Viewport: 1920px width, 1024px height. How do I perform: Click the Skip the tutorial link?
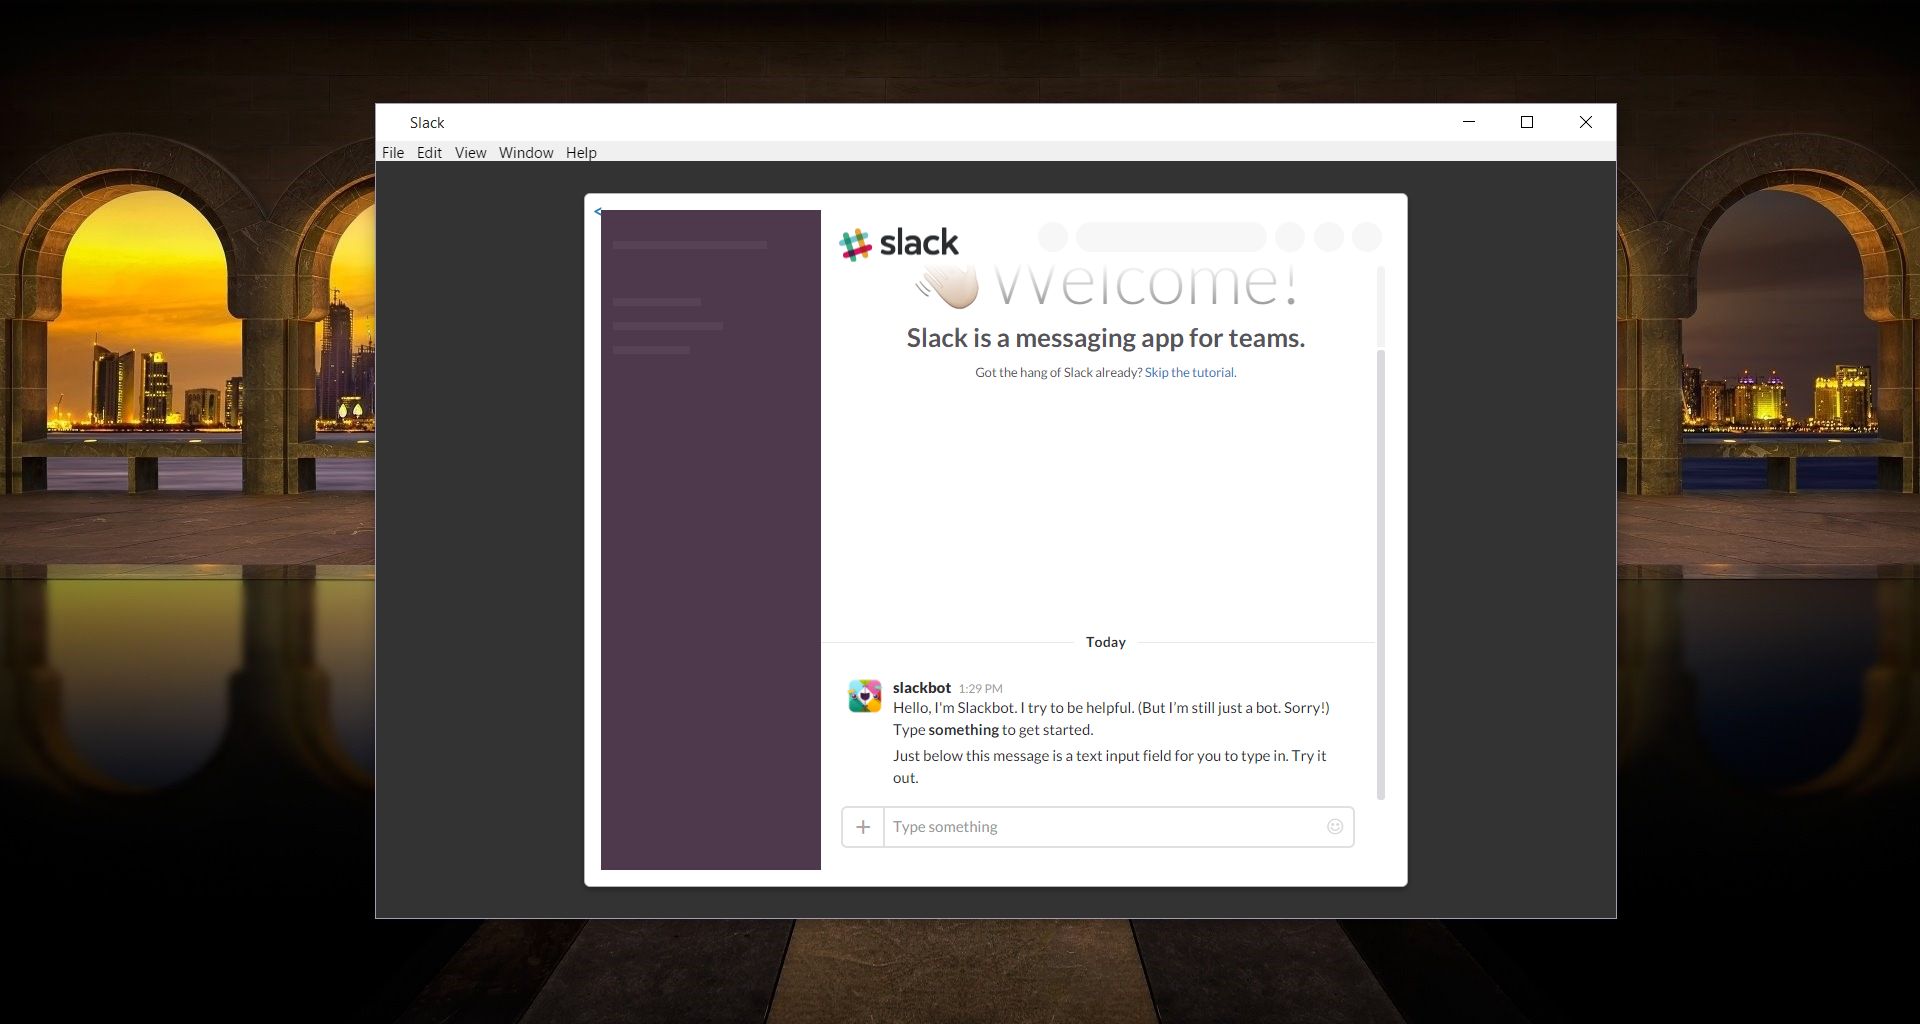click(1189, 372)
